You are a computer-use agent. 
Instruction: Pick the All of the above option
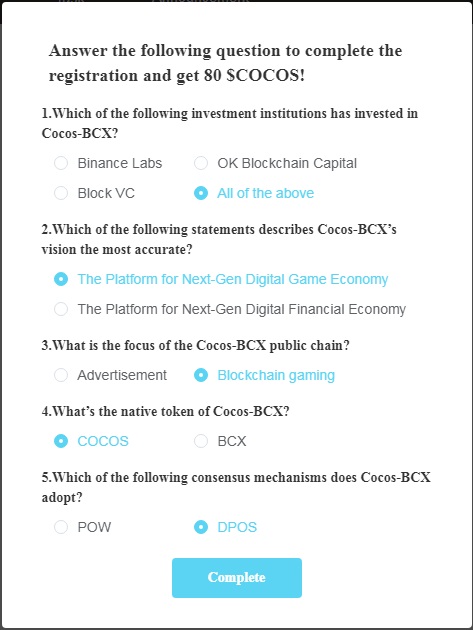click(x=201, y=193)
